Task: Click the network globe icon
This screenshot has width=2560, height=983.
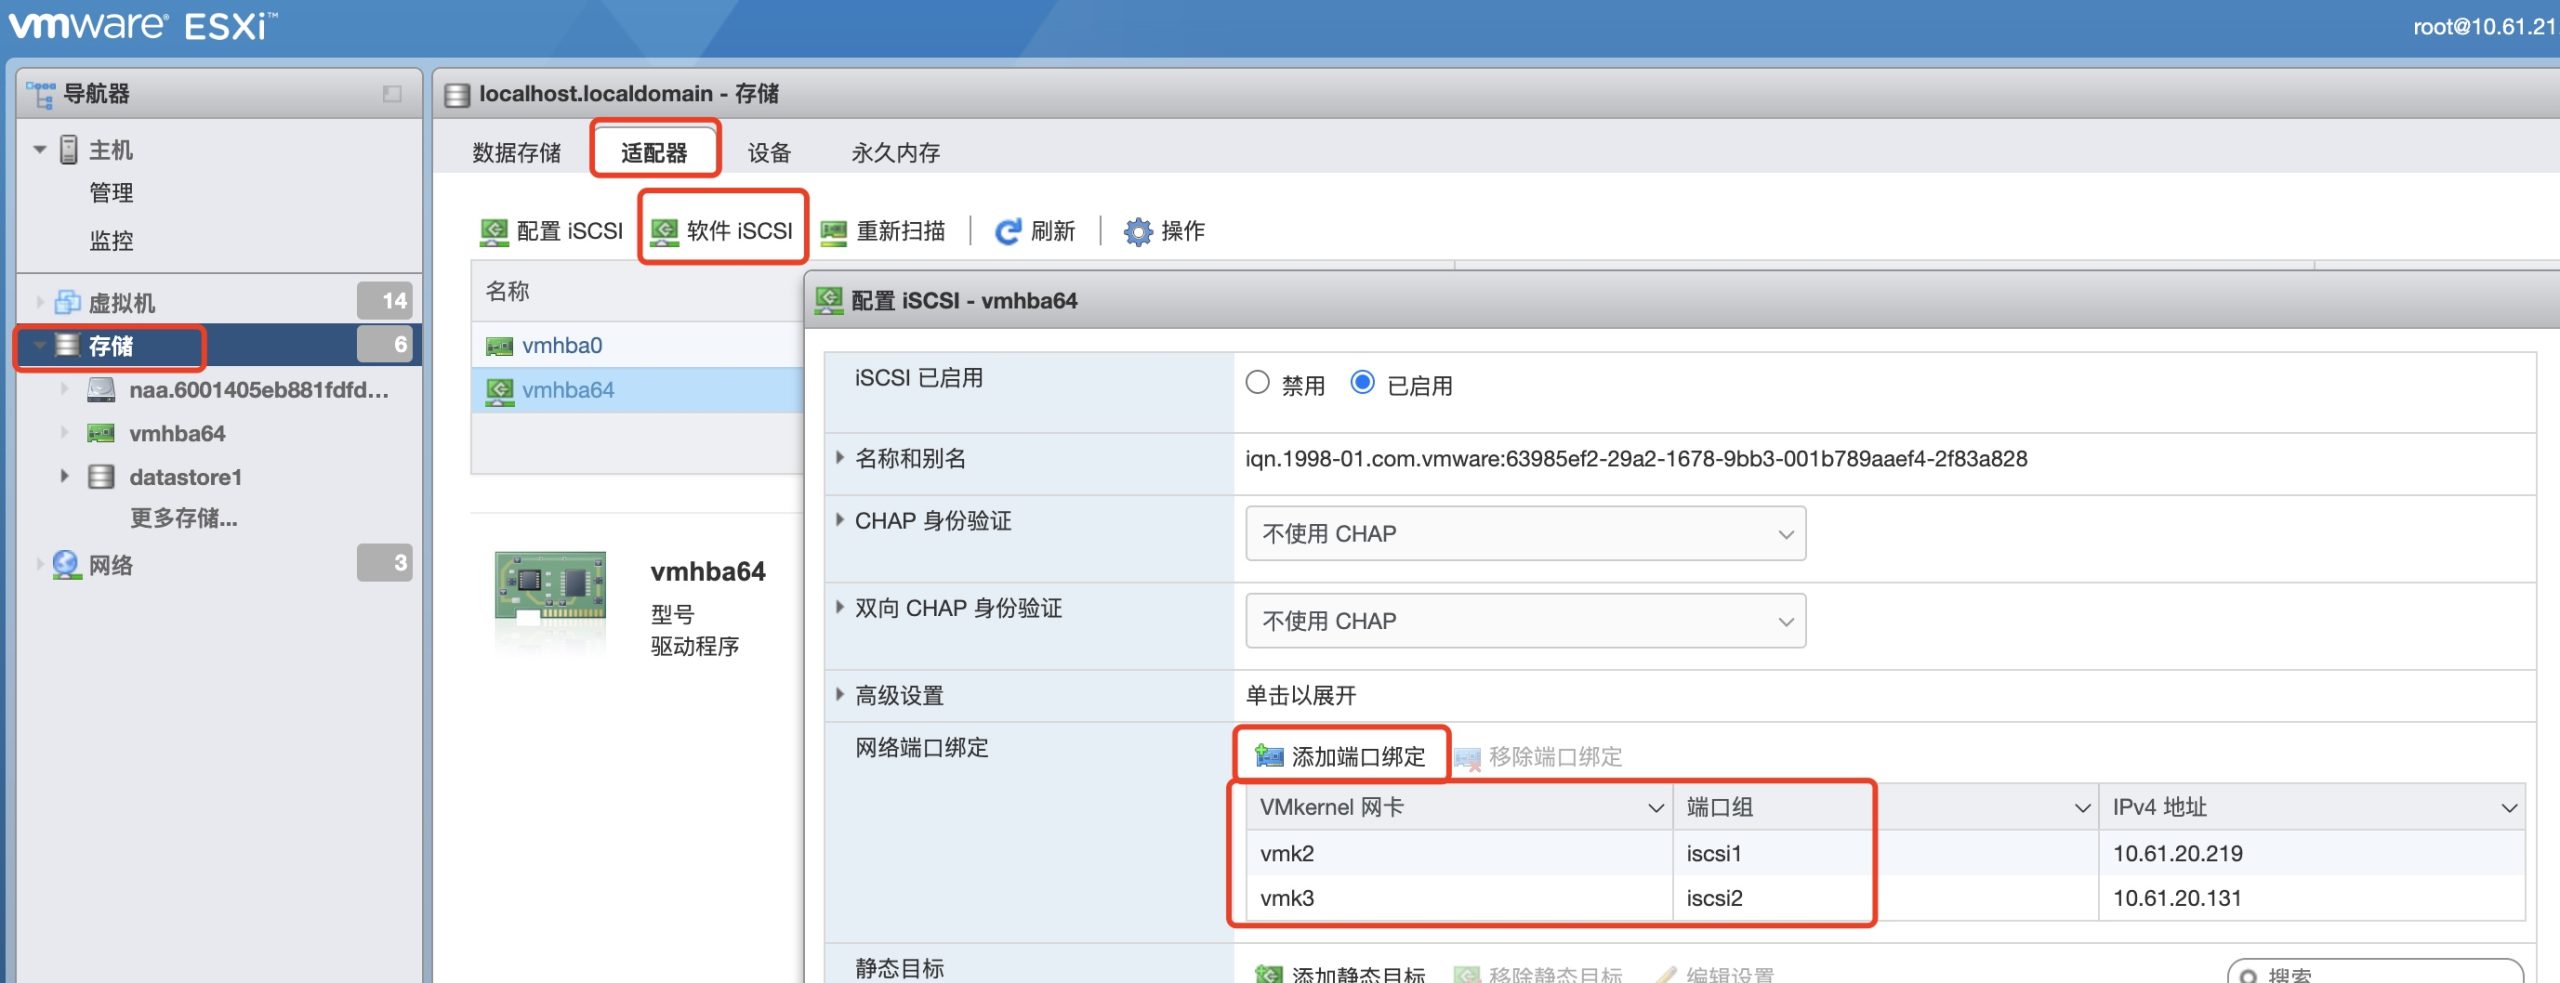Action: click(x=66, y=564)
